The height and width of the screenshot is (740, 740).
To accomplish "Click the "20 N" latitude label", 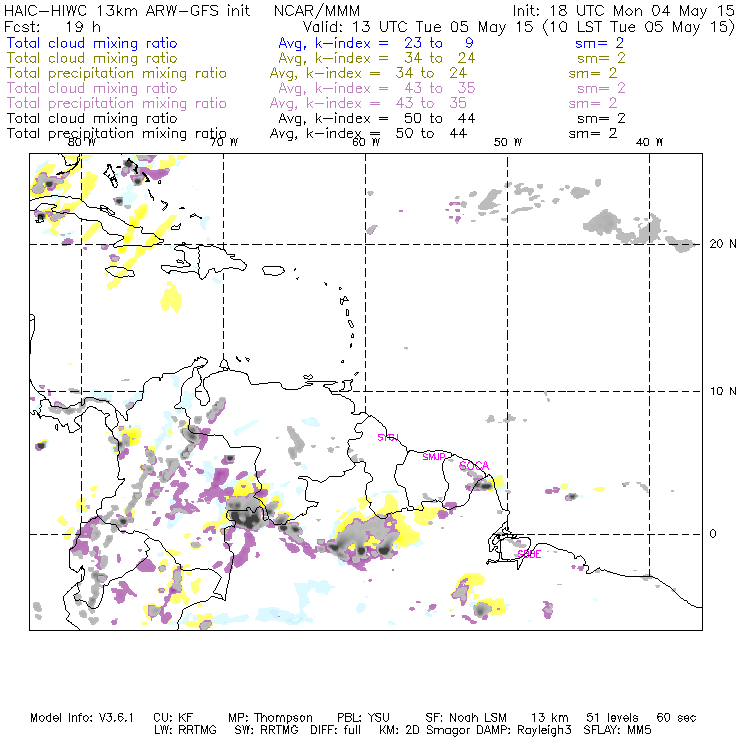I will [x=723, y=244].
